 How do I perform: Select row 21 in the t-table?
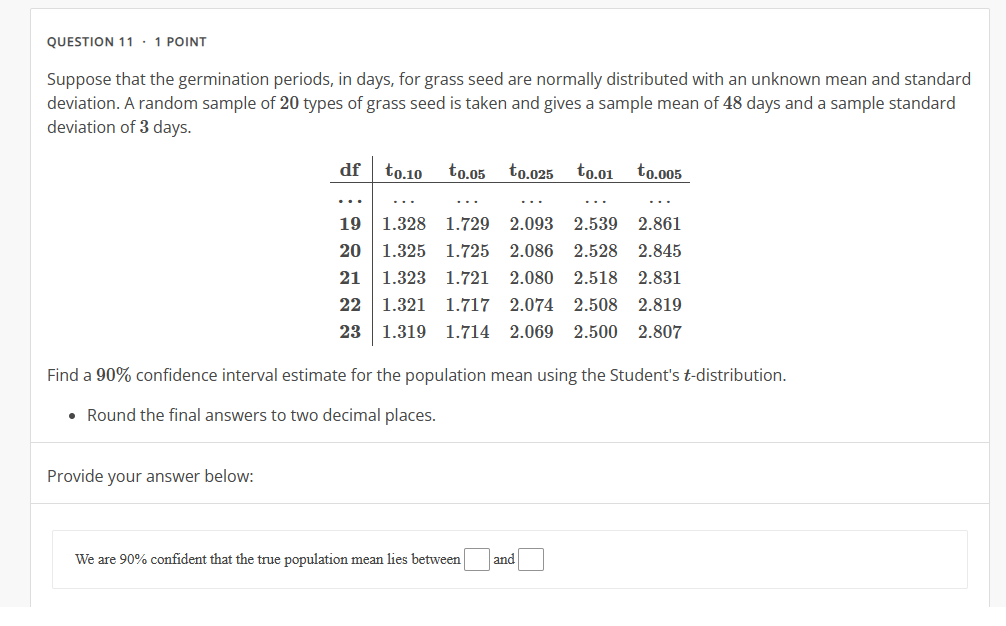[x=350, y=277]
